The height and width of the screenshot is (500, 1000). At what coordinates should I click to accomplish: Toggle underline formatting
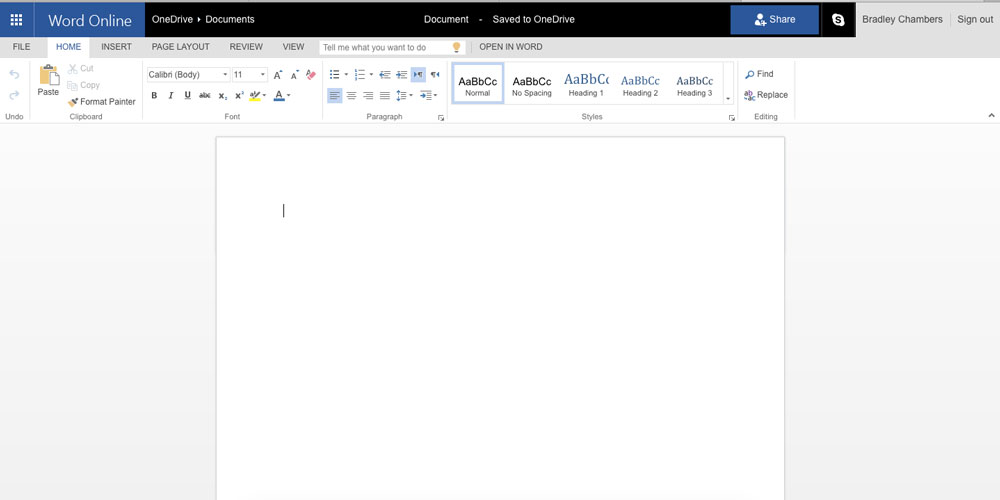coord(188,95)
